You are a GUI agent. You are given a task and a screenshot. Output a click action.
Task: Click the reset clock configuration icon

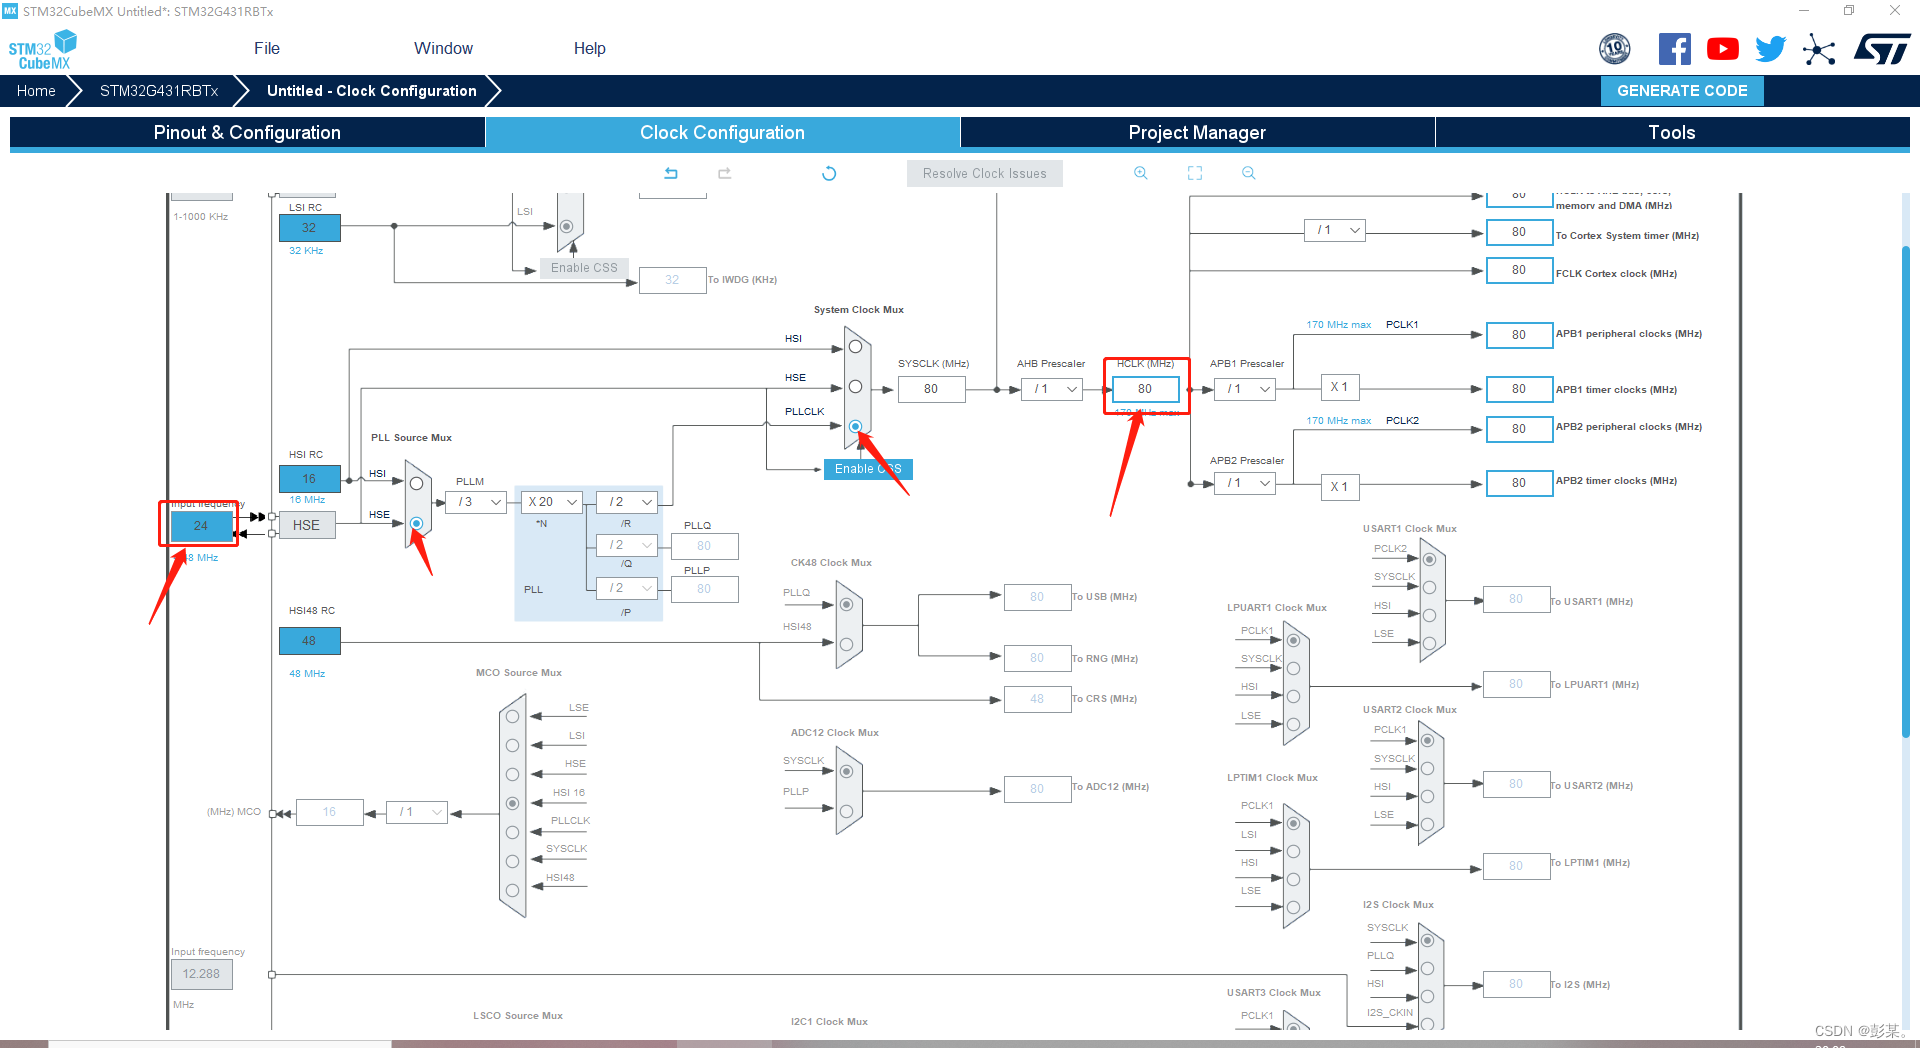coord(829,173)
